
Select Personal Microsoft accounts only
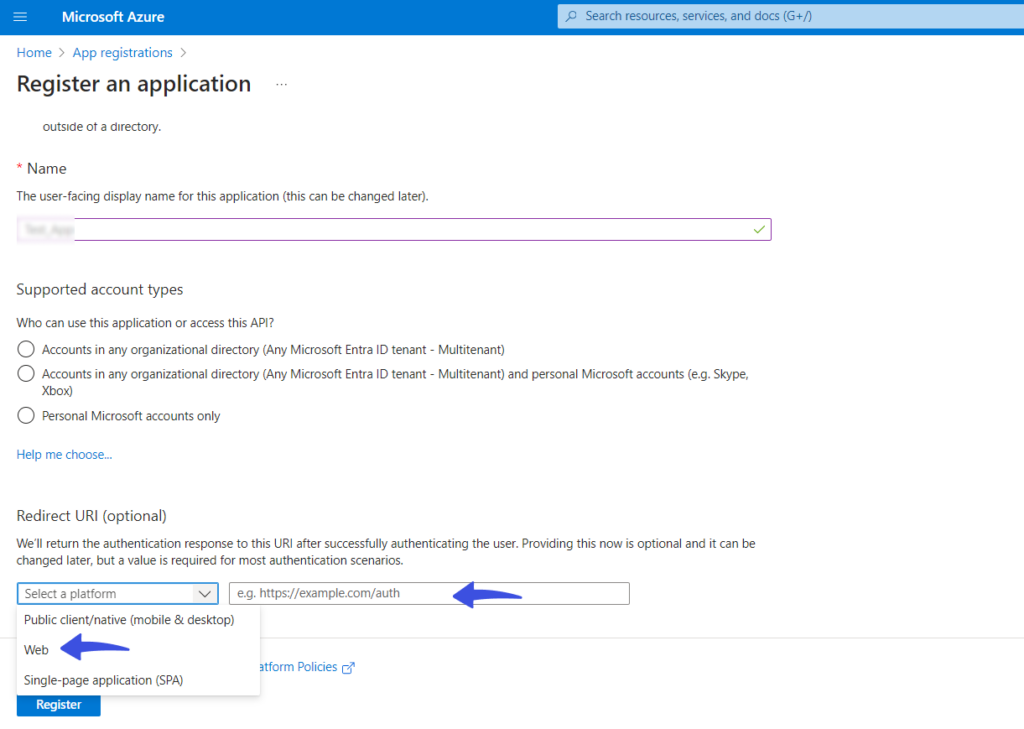(26, 415)
